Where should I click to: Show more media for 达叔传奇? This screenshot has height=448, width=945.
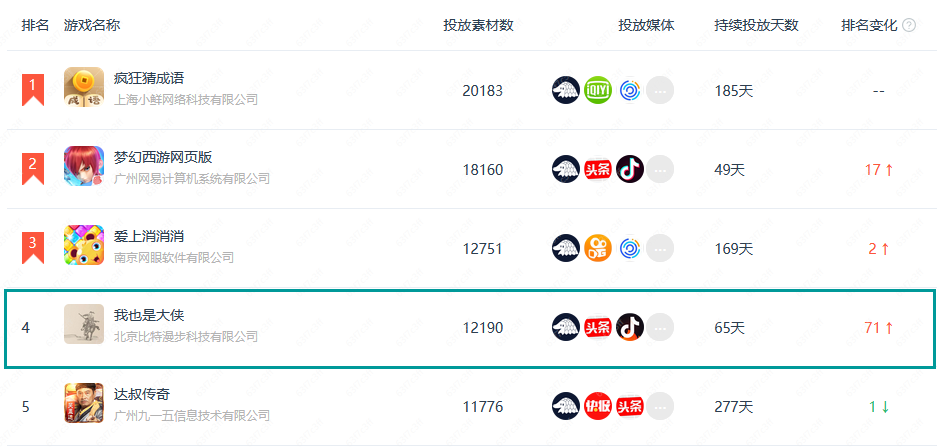click(660, 406)
